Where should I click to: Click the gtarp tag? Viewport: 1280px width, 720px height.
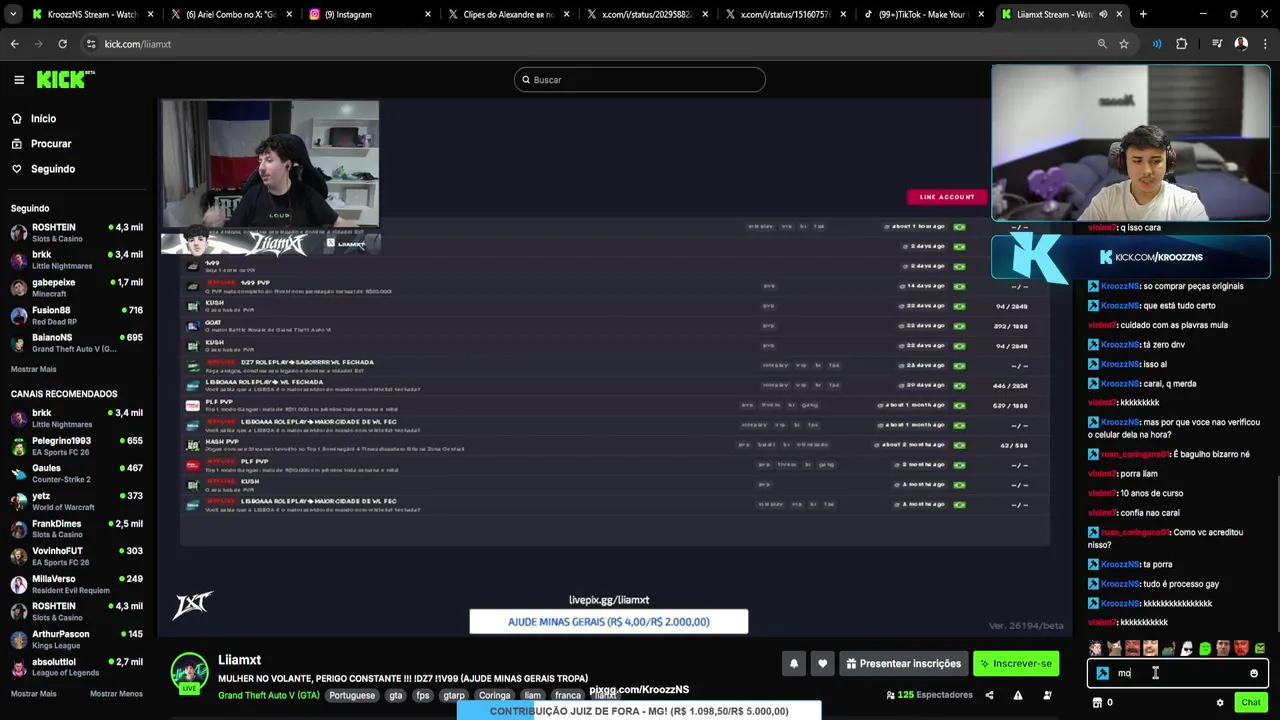coord(454,695)
